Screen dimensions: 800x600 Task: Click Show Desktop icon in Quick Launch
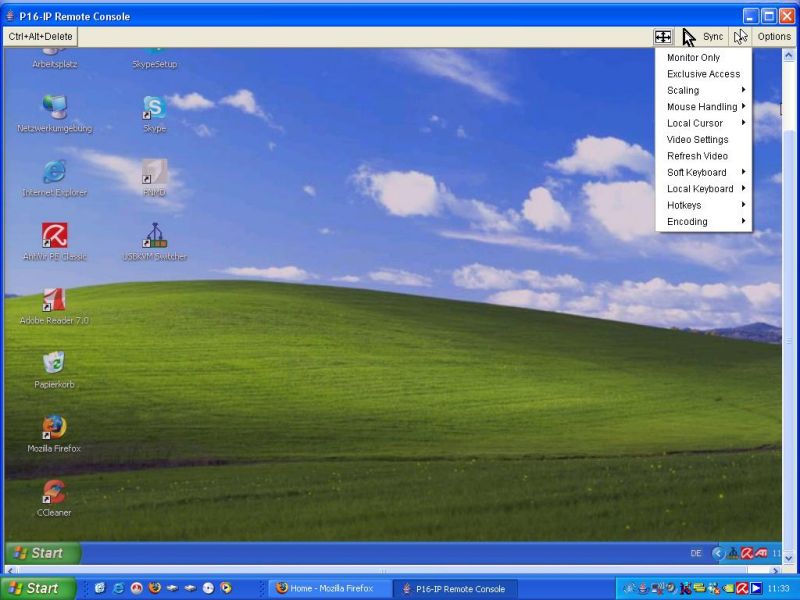[x=100, y=588]
